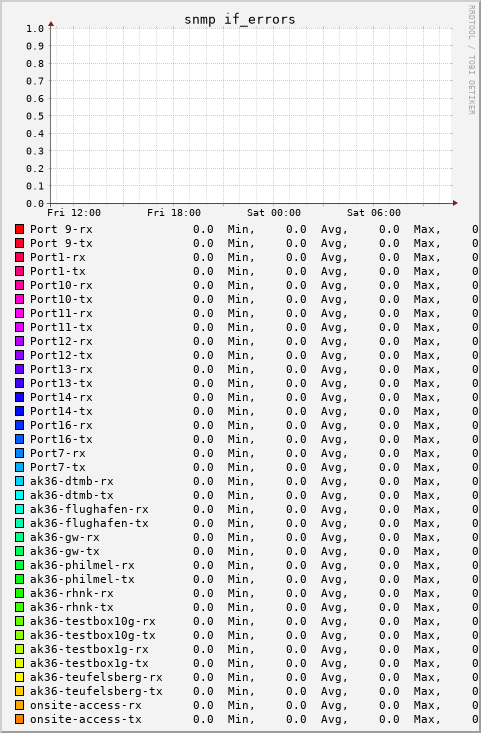
Task: Select the 'Port13-tx' legend label
Action: coord(61,383)
